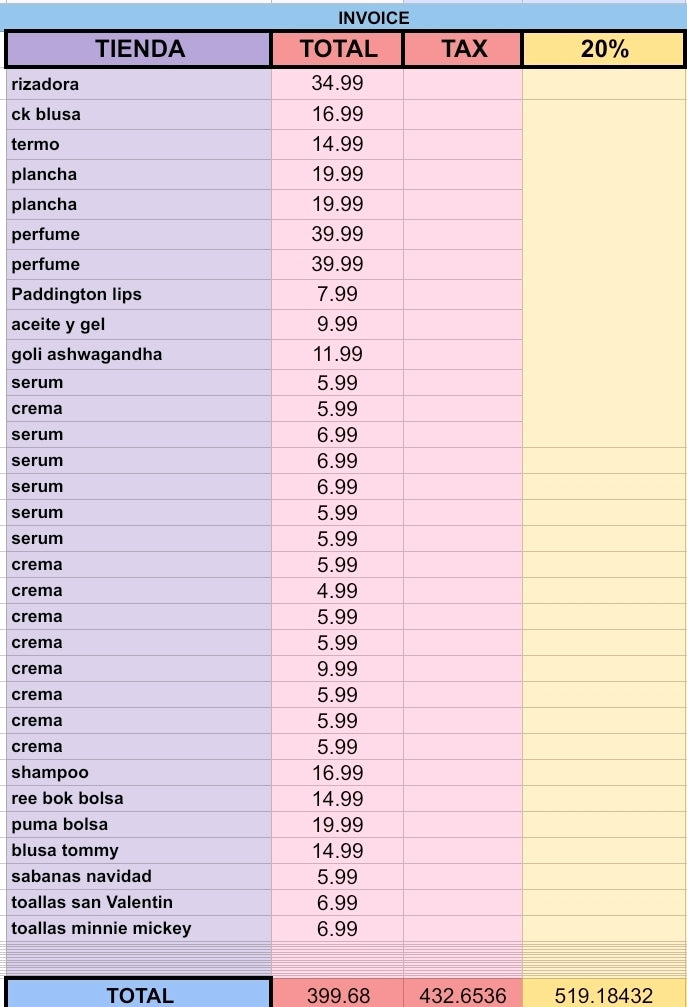
Task: Click the sabanas navidad cell
Action: pos(139,877)
